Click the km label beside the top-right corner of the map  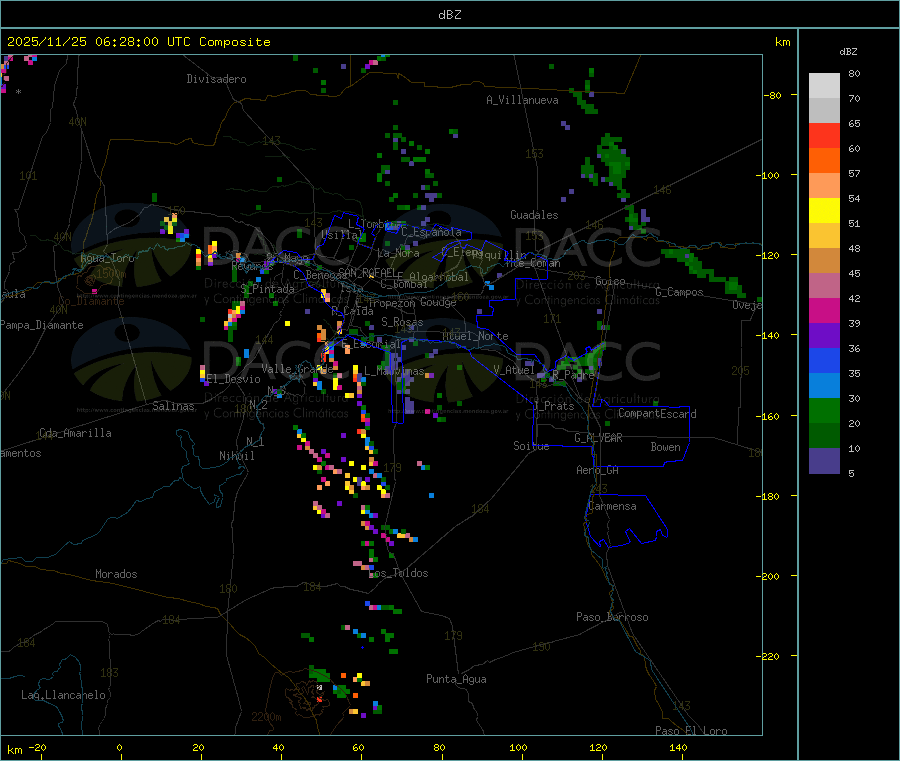[x=782, y=42]
